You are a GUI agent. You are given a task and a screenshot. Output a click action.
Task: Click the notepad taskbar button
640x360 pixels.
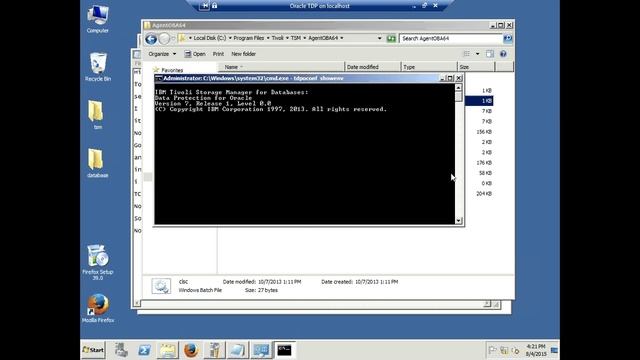pos(238,350)
